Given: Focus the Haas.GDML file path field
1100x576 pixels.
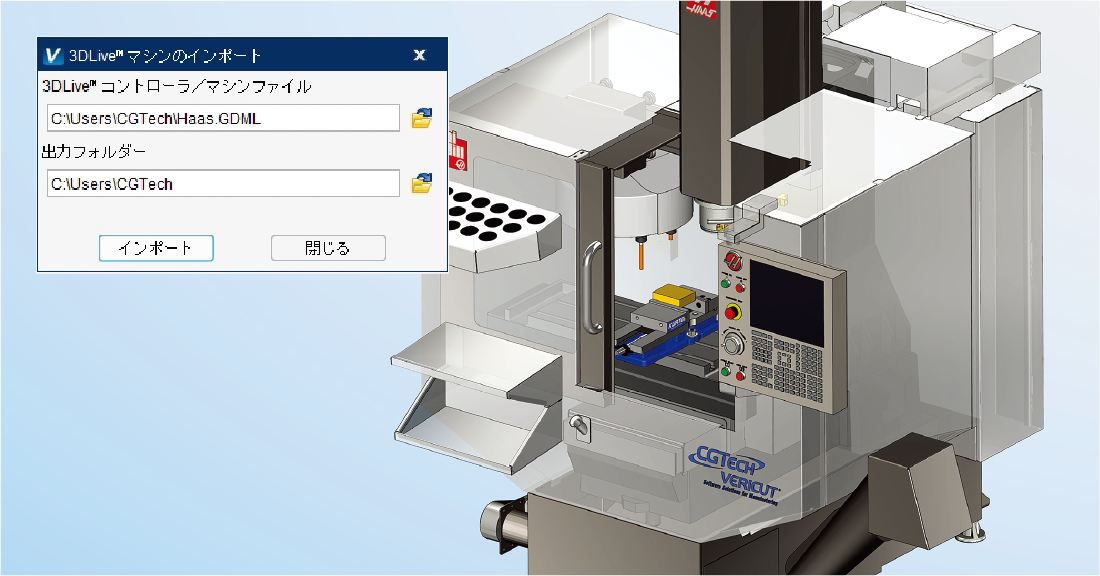Looking at the screenshot, I should click(x=223, y=118).
